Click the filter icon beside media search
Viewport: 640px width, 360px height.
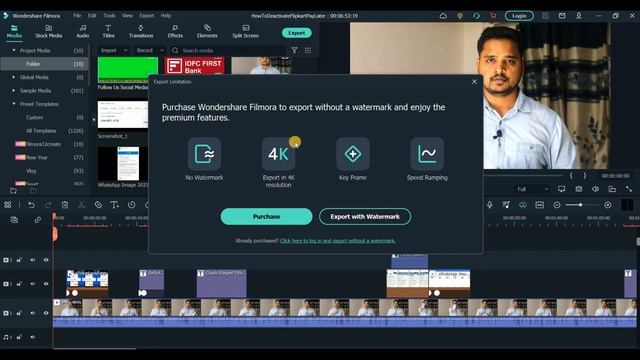[x=294, y=50]
